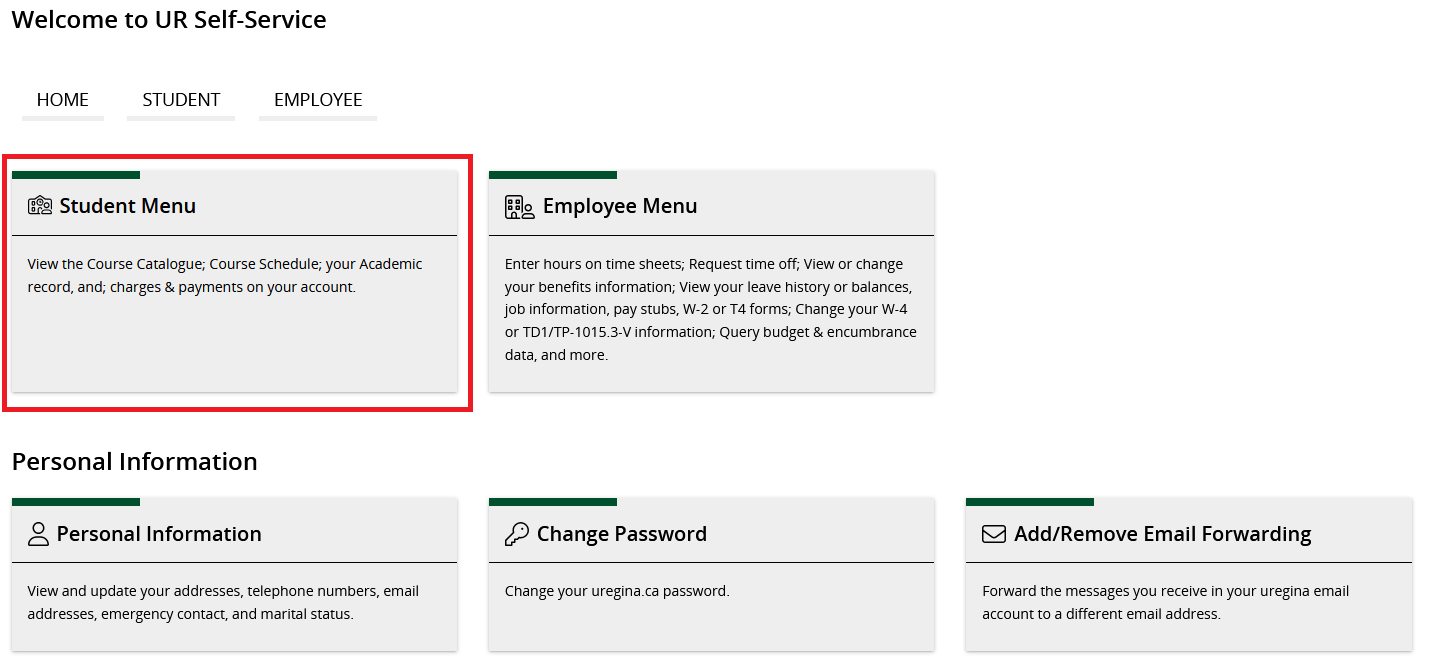Click the email forwarding envelope icon

pyautogui.click(x=993, y=534)
